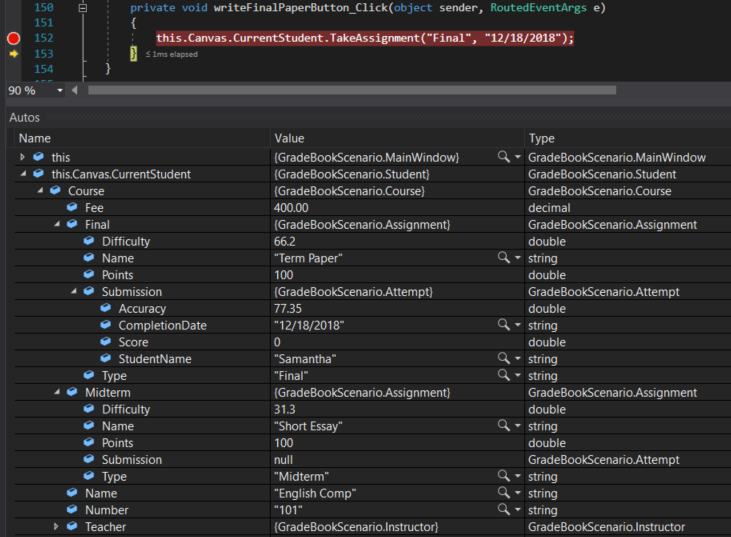The width and height of the screenshot is (731, 537).
Task: Click the property icon beside Accuracy
Action: tap(106, 308)
